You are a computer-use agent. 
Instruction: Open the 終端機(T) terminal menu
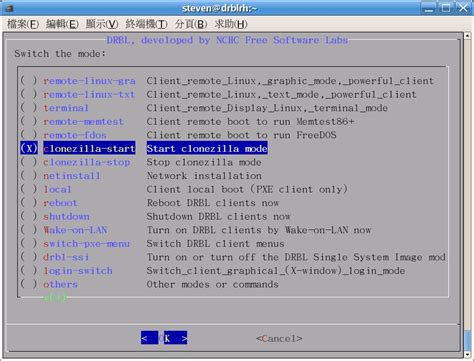(x=146, y=24)
